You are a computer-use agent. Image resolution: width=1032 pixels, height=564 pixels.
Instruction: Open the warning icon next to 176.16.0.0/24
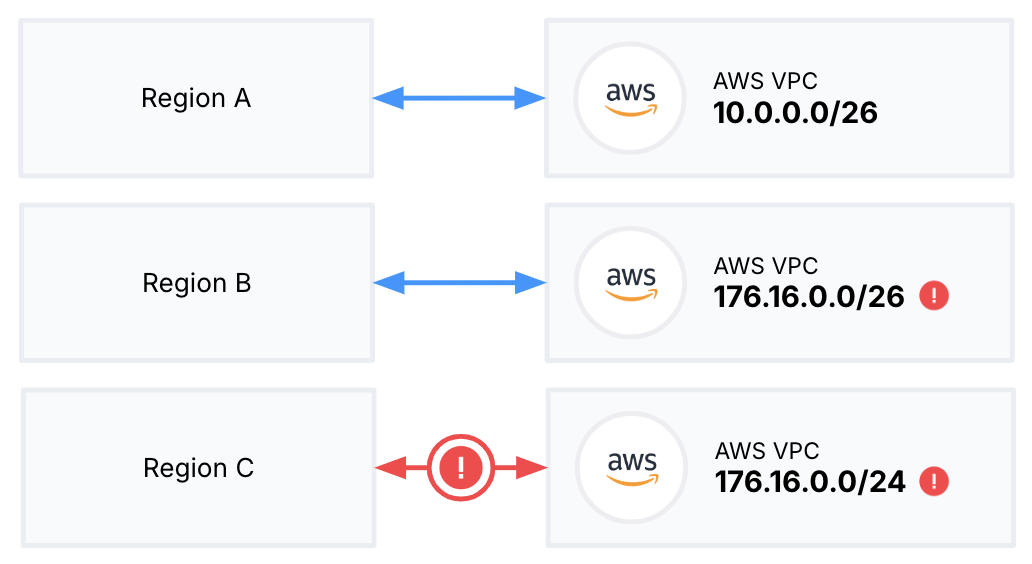pyautogui.click(x=934, y=481)
